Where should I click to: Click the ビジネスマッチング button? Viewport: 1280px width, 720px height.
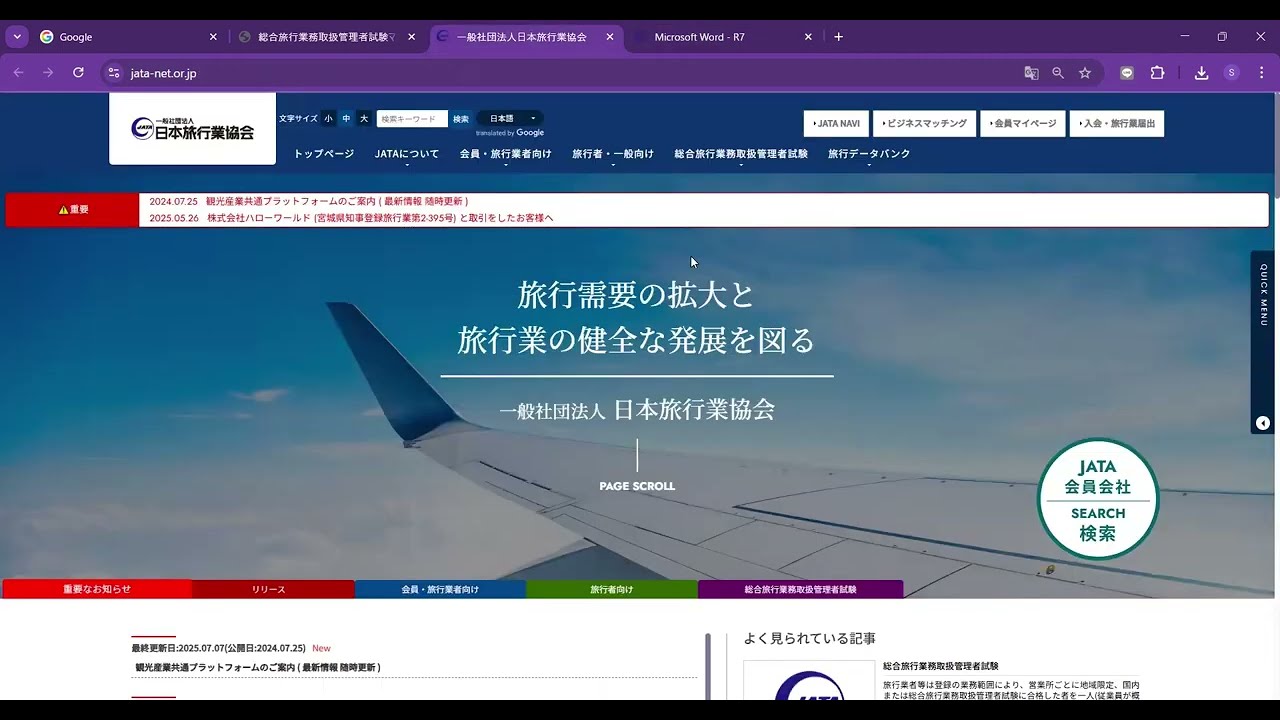pyautogui.click(x=924, y=124)
